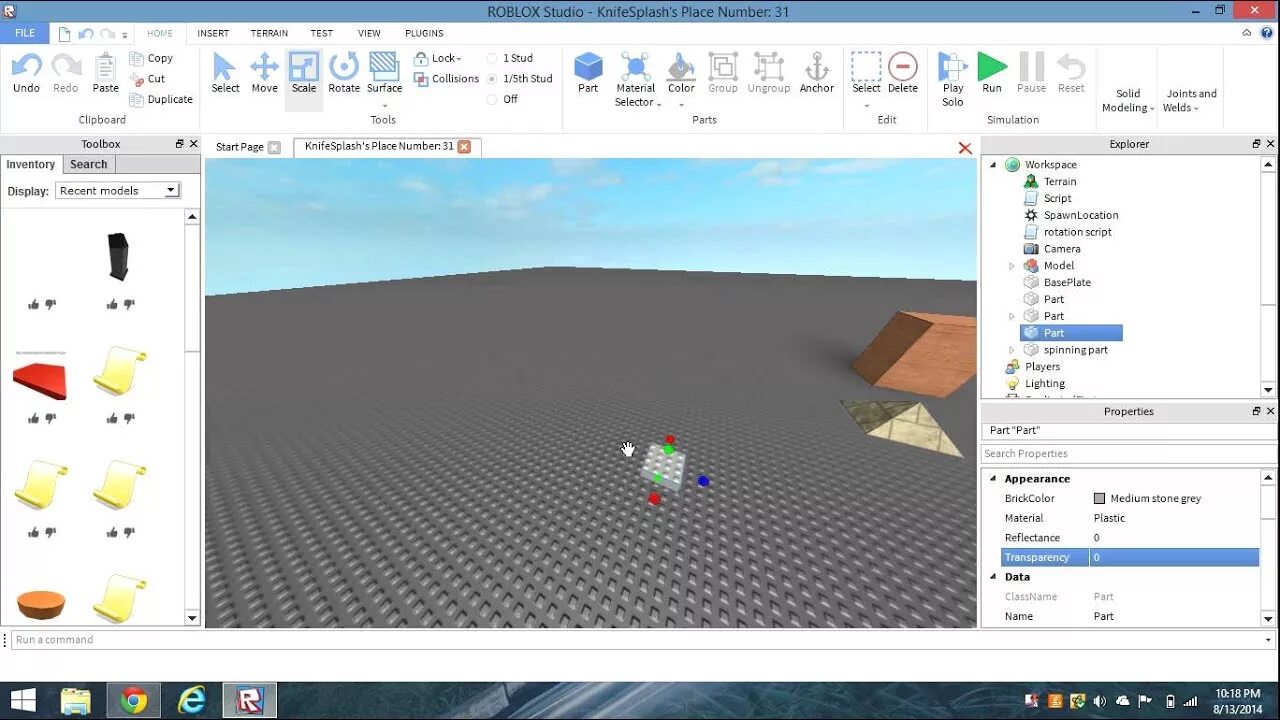Screen dimensions: 1280x720
Task: Switch to the INSERT ribbon tab
Action: pos(213,33)
